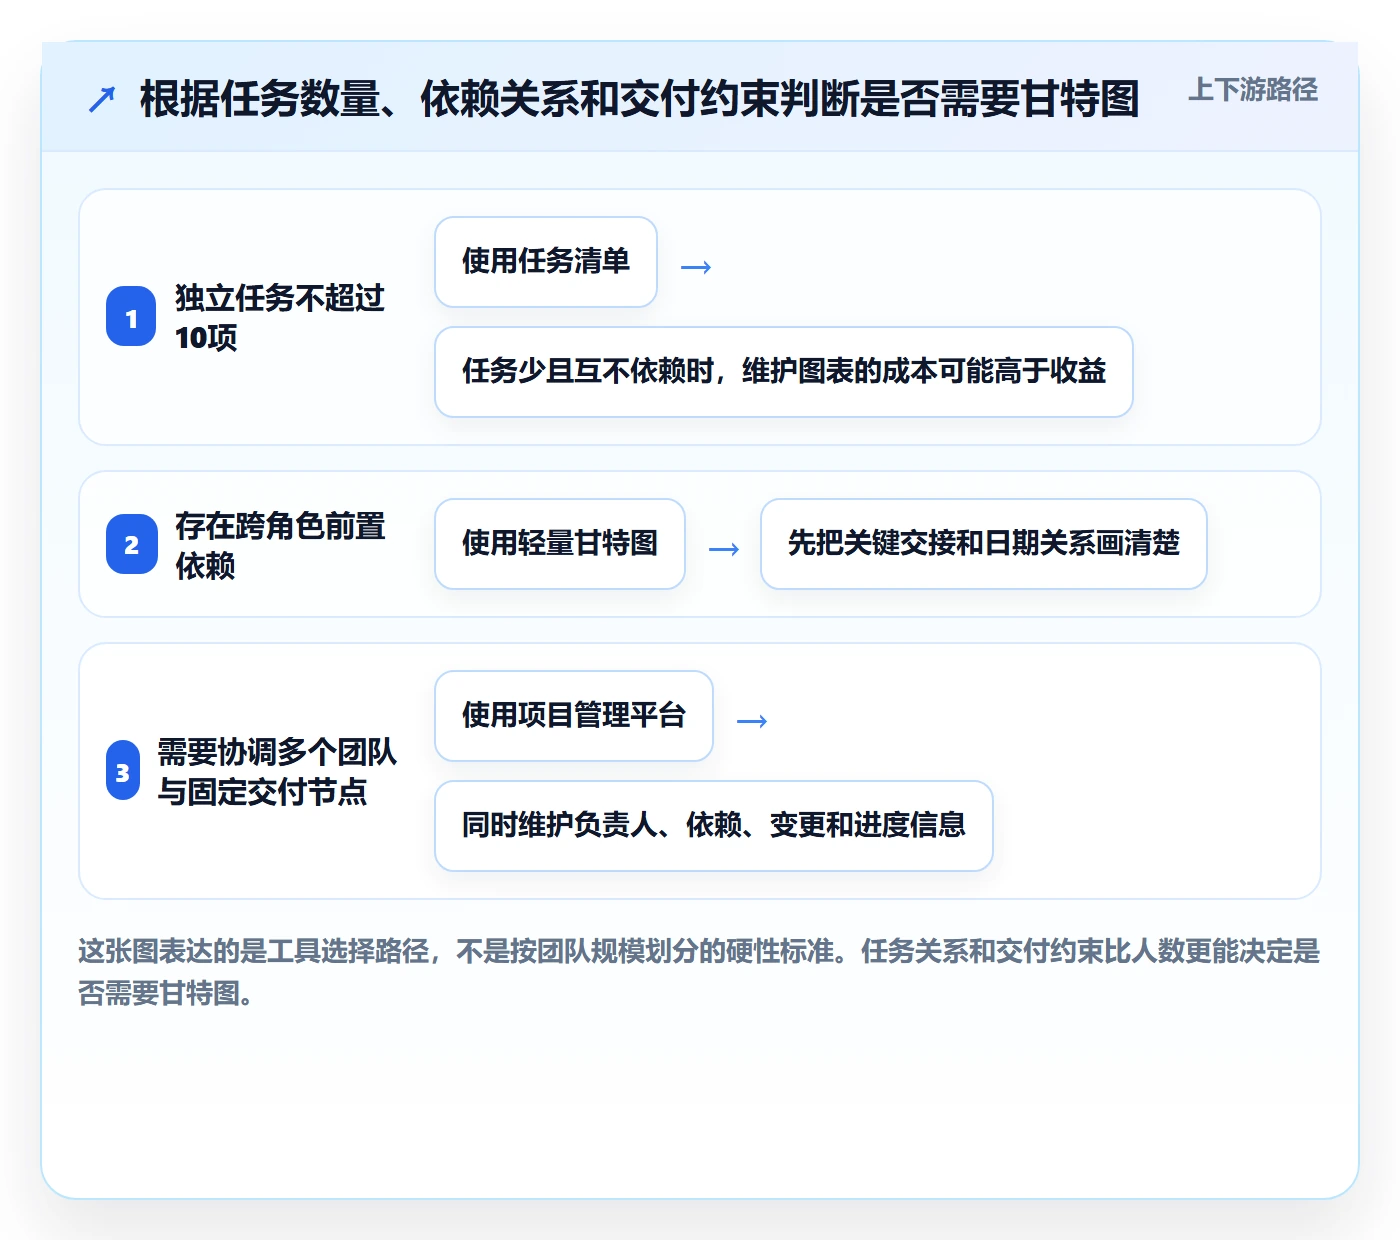Click the 独立任务不超过10项 condition text

click(280, 317)
